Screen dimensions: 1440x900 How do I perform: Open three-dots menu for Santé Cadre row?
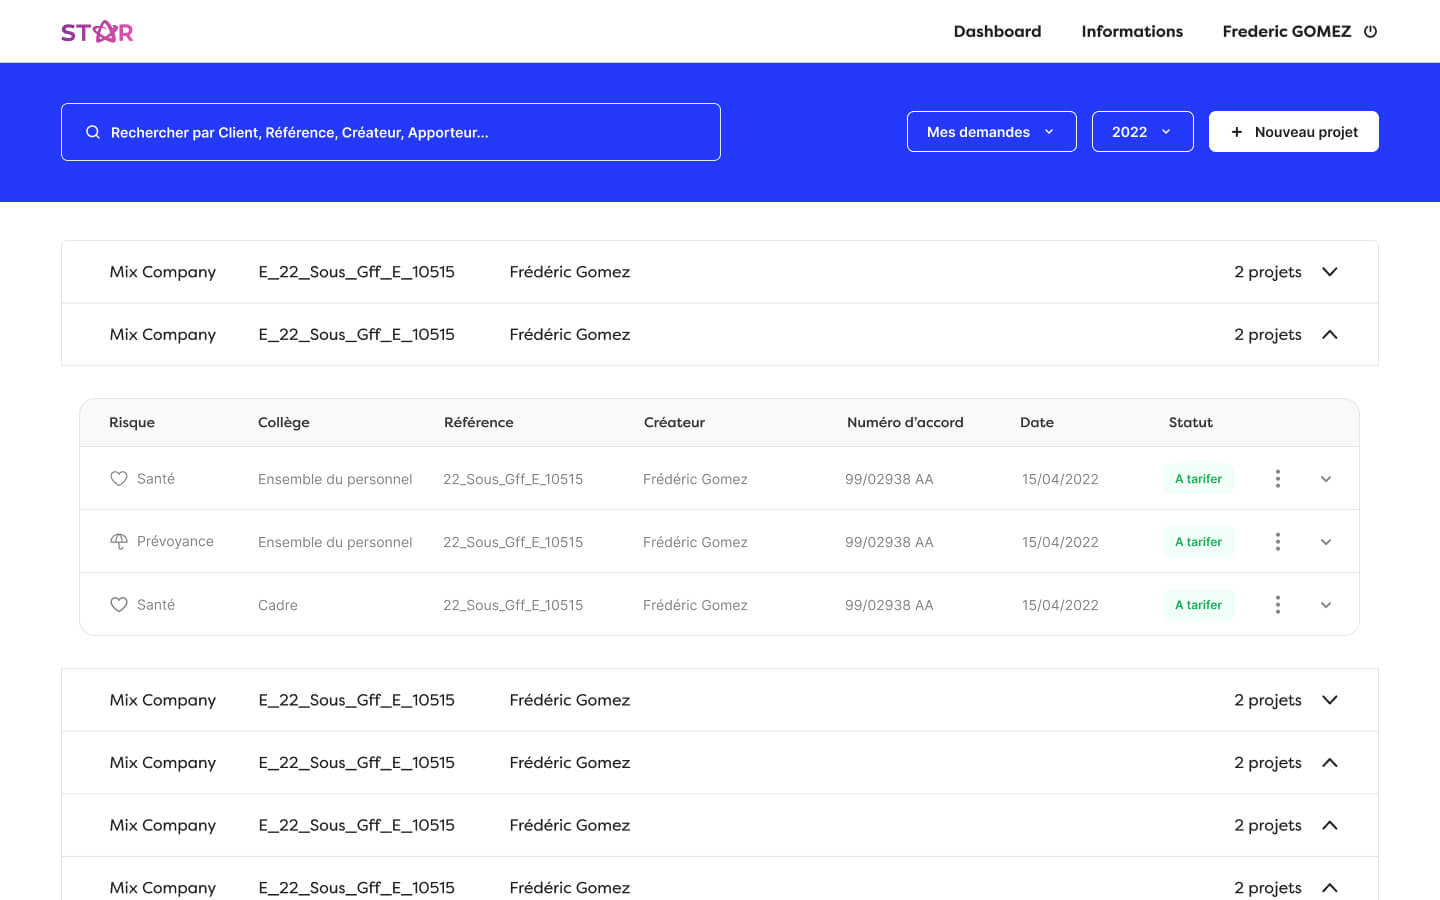[x=1278, y=605]
